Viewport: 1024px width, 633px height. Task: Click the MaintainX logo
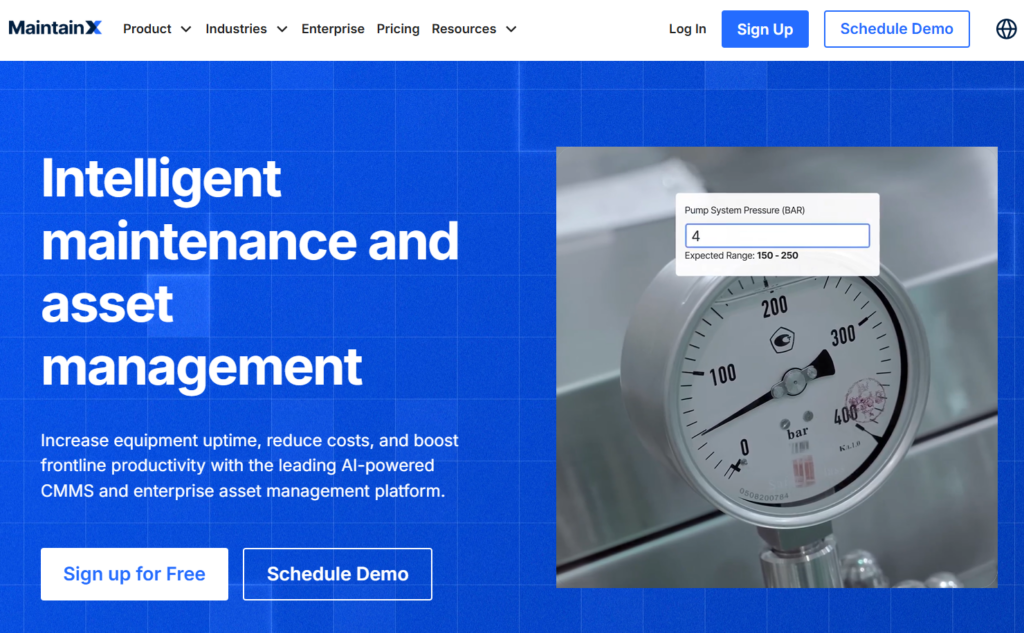point(55,28)
